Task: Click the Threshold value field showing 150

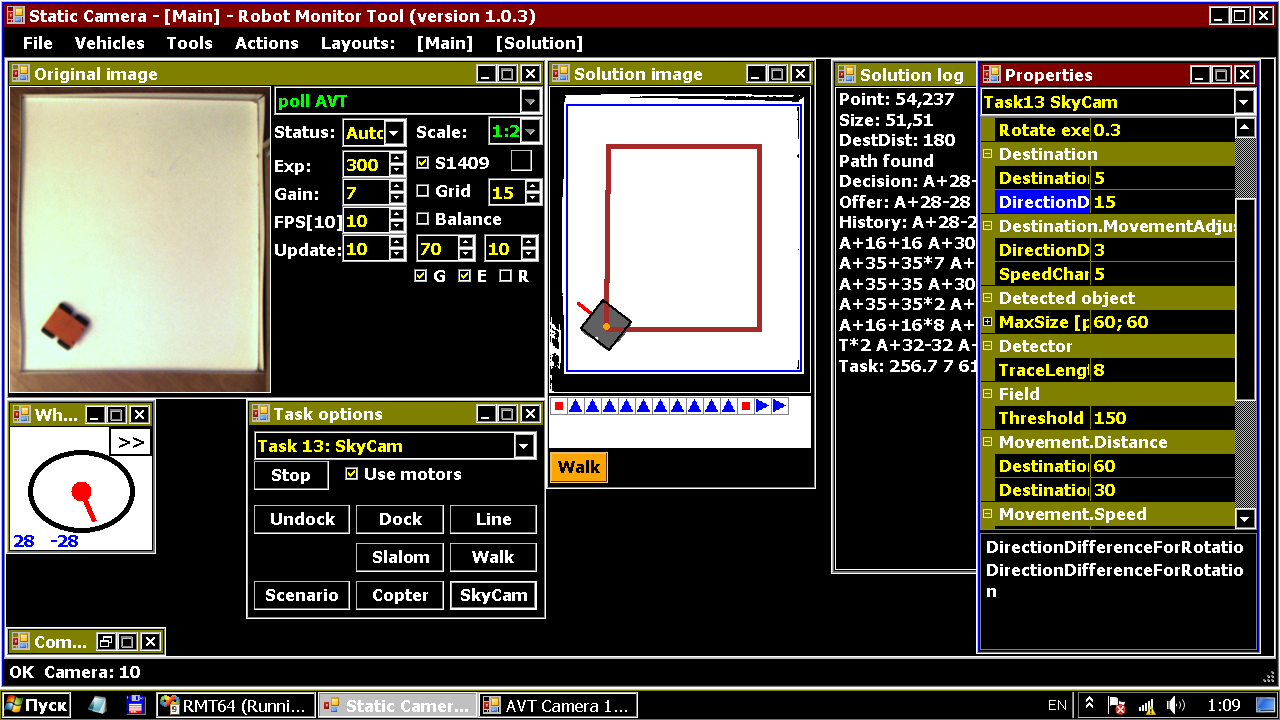Action: point(1162,418)
